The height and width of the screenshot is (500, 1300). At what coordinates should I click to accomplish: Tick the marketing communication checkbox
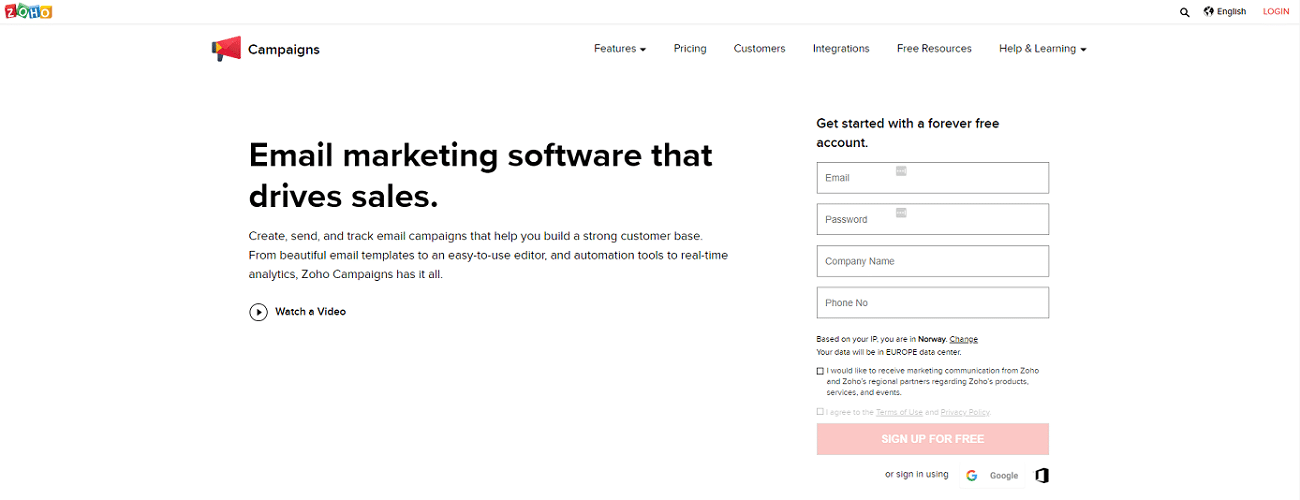820,371
